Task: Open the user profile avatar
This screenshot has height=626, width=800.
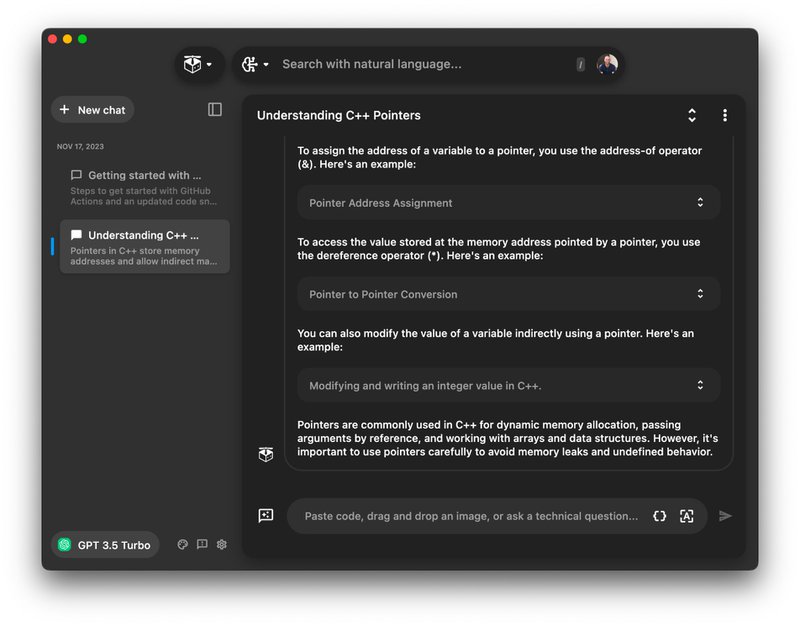Action: click(607, 64)
